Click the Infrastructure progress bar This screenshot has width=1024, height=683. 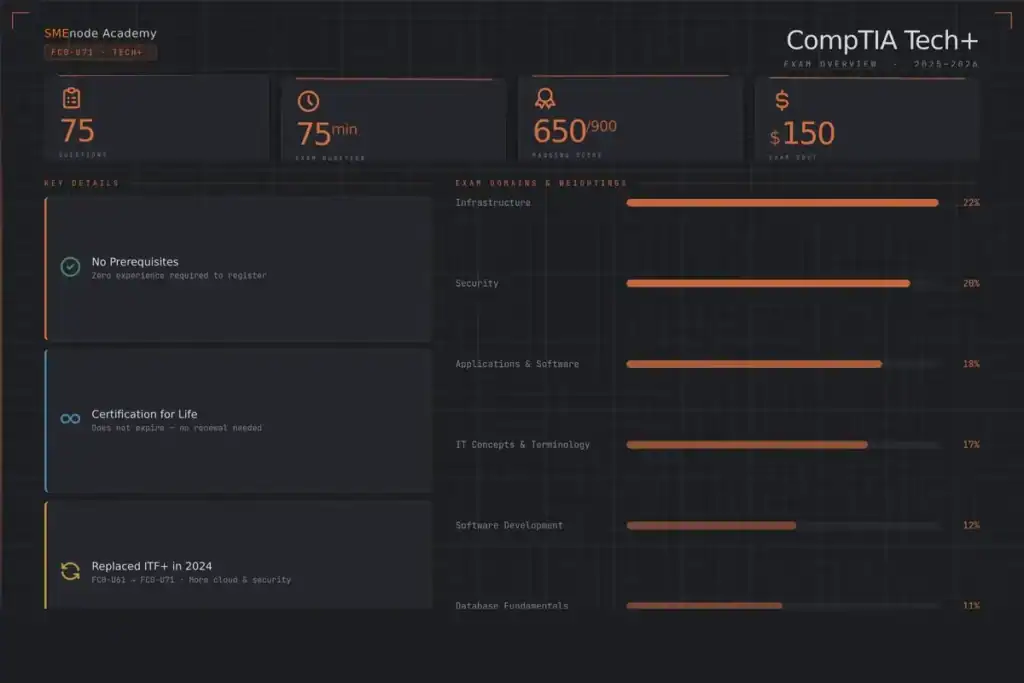pos(782,203)
